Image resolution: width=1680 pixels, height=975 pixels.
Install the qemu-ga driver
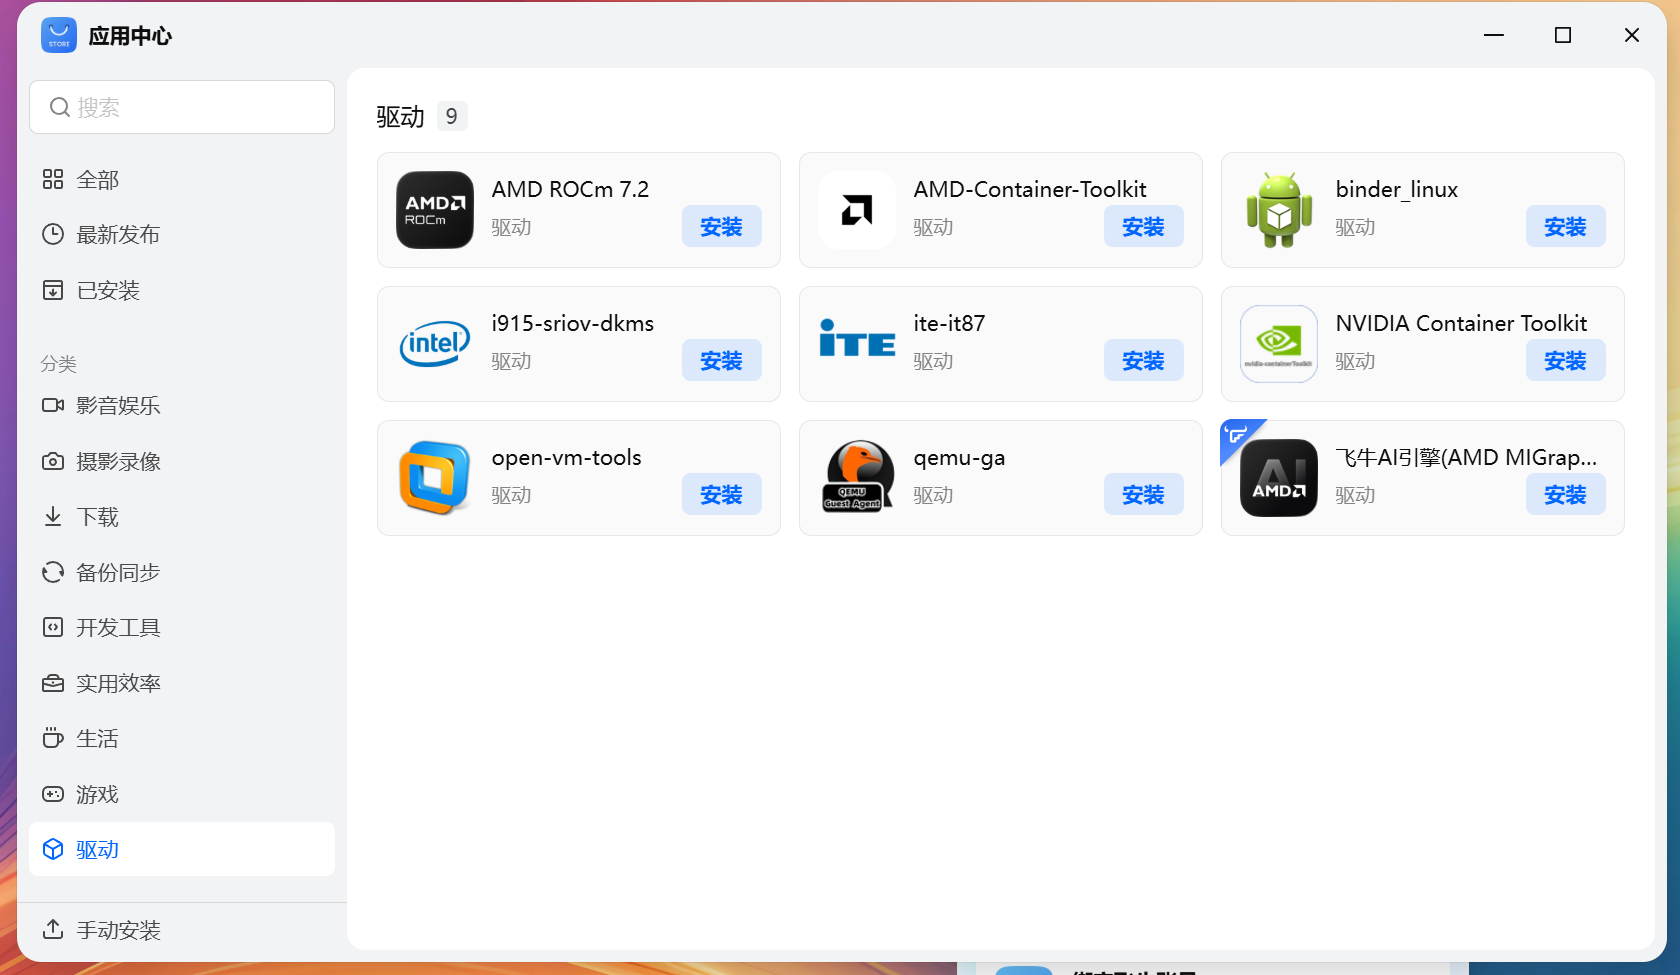pyautogui.click(x=1143, y=494)
